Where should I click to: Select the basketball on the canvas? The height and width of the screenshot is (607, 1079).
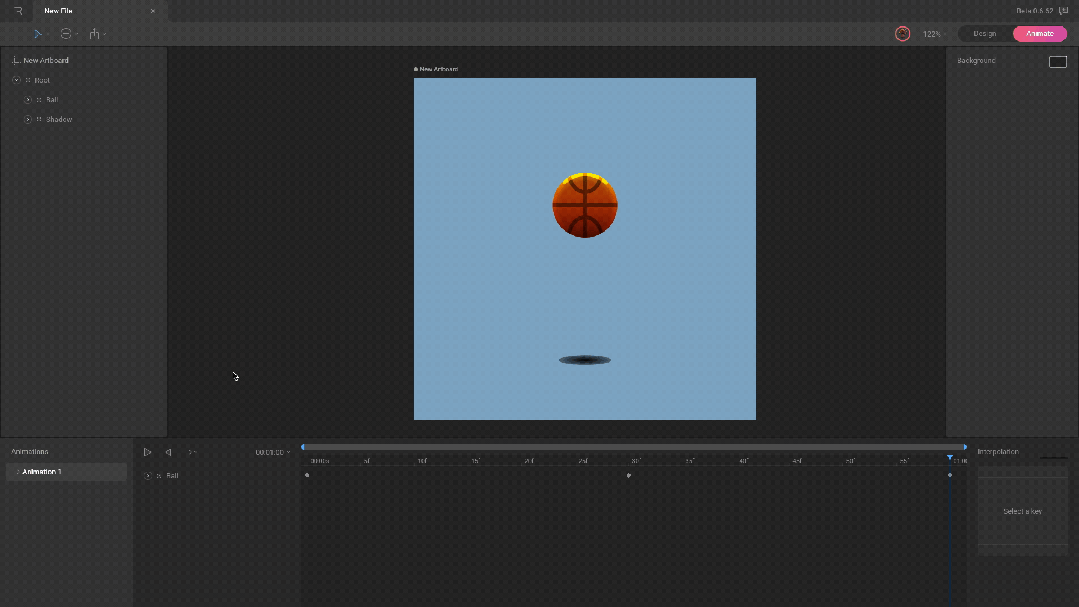point(585,205)
